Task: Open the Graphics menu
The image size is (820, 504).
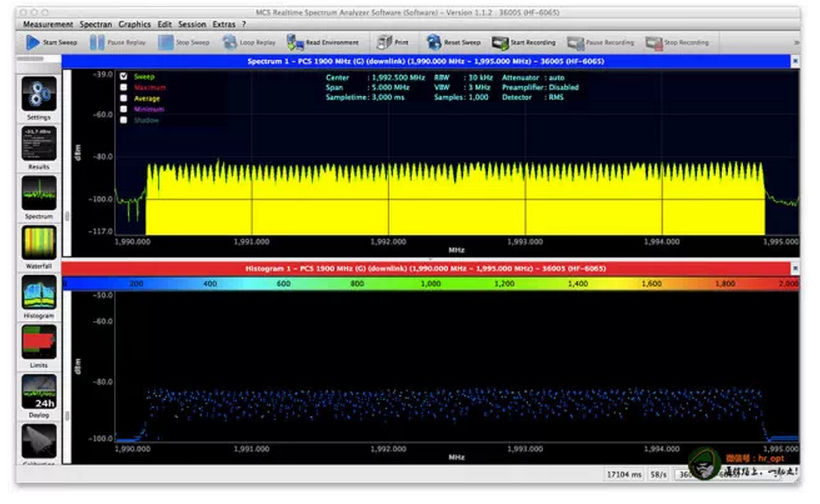Action: [134, 23]
